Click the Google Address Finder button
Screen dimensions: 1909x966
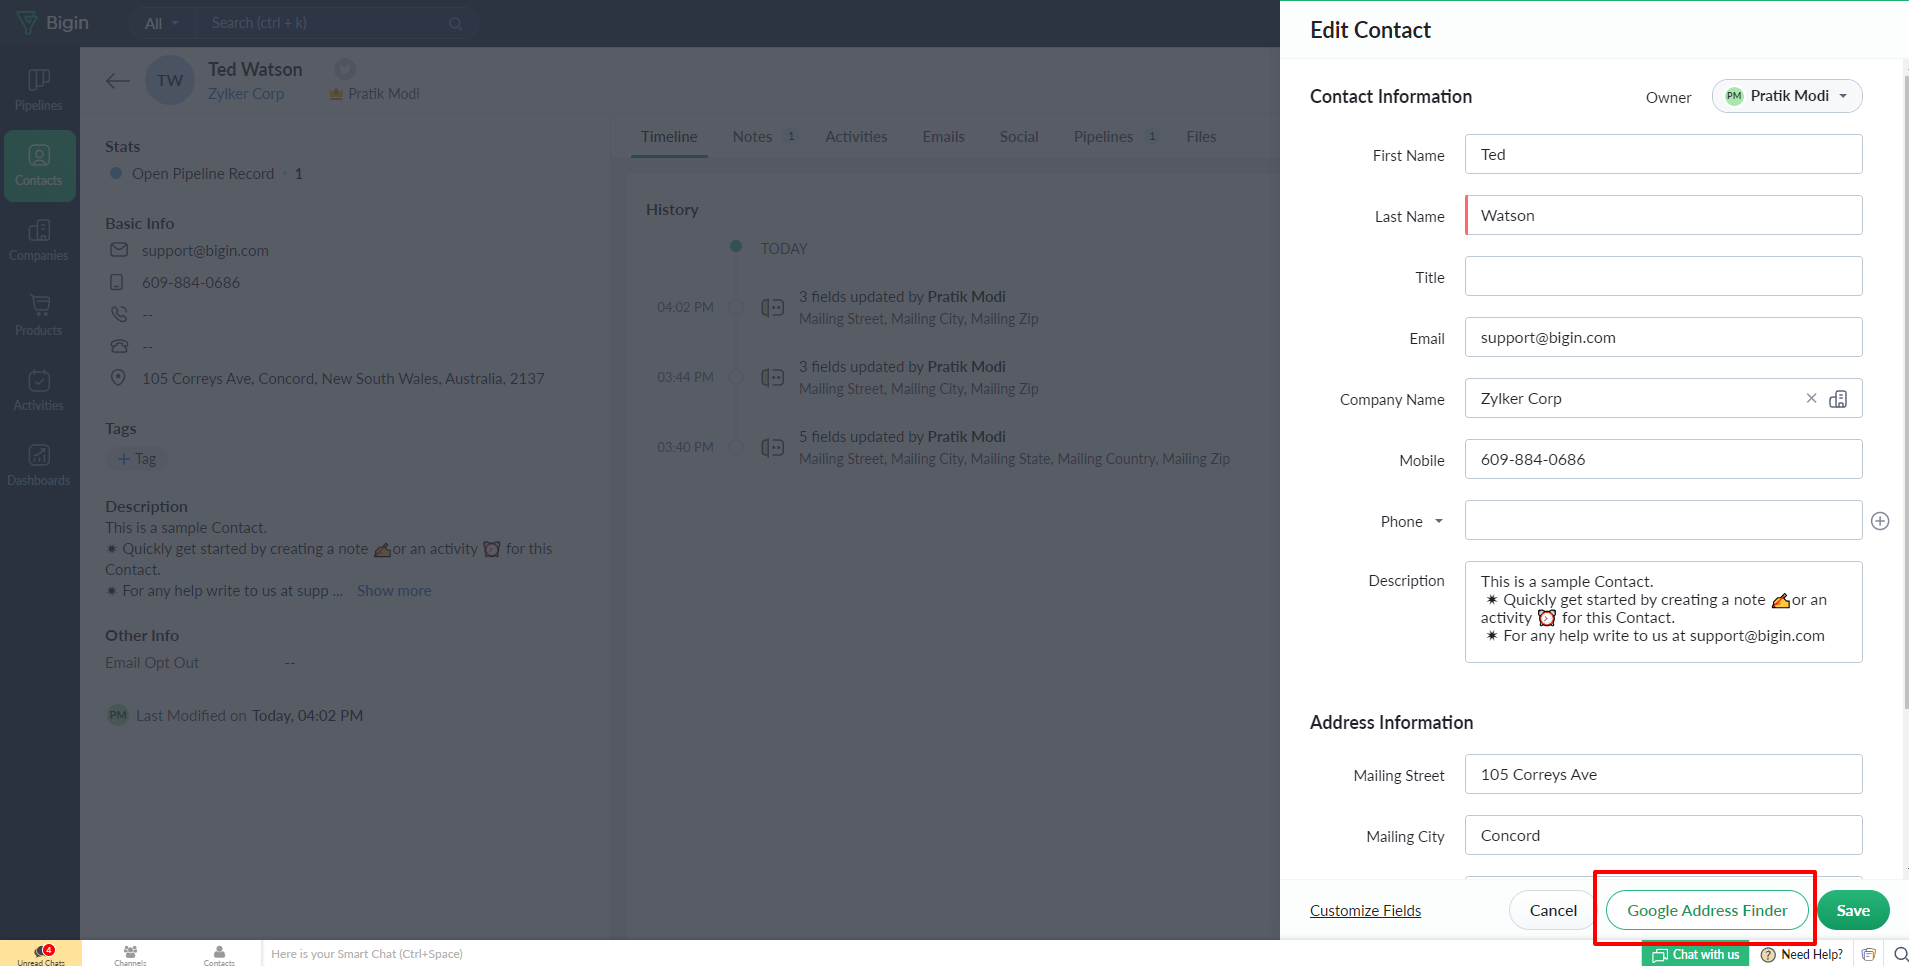click(x=1707, y=910)
